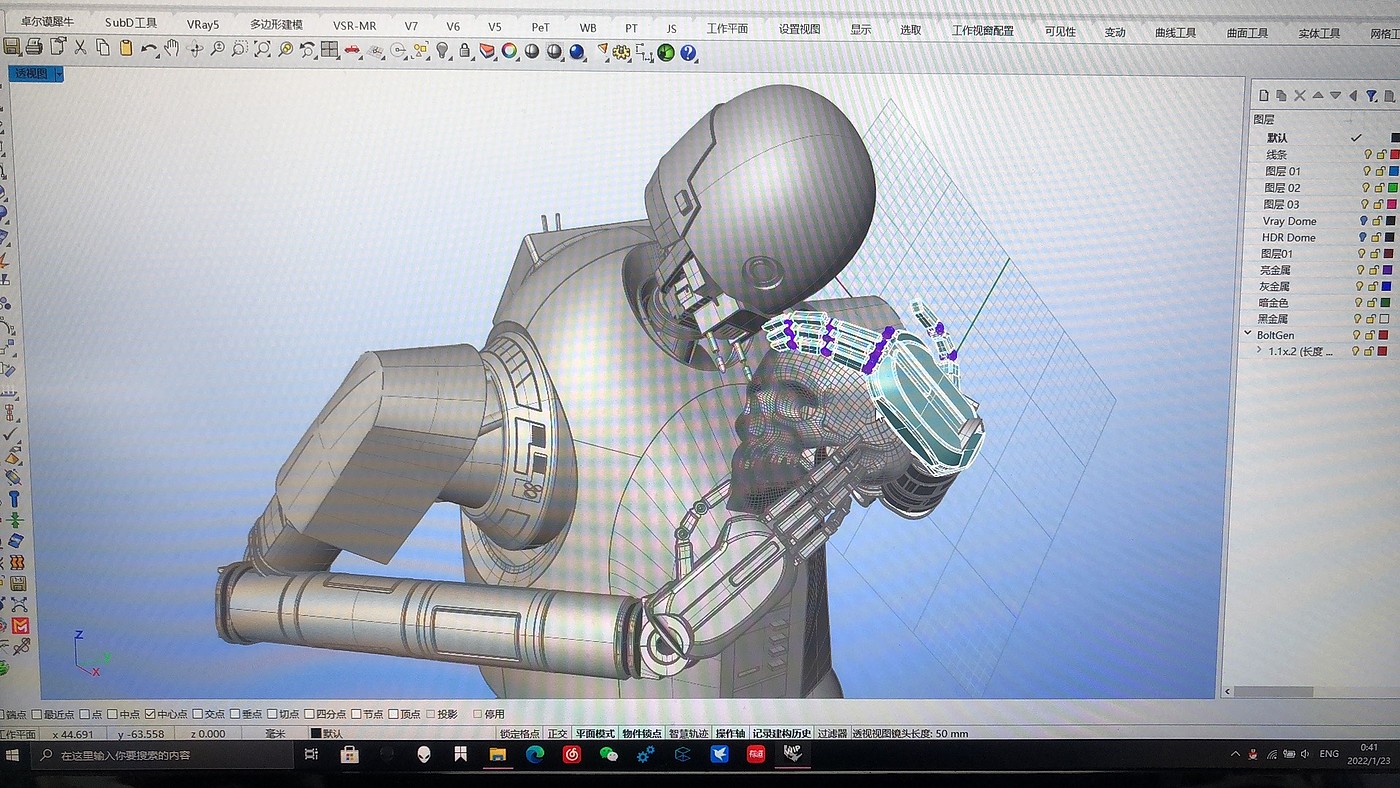
Task: Select the Pan view hand tool
Action: tap(172, 48)
